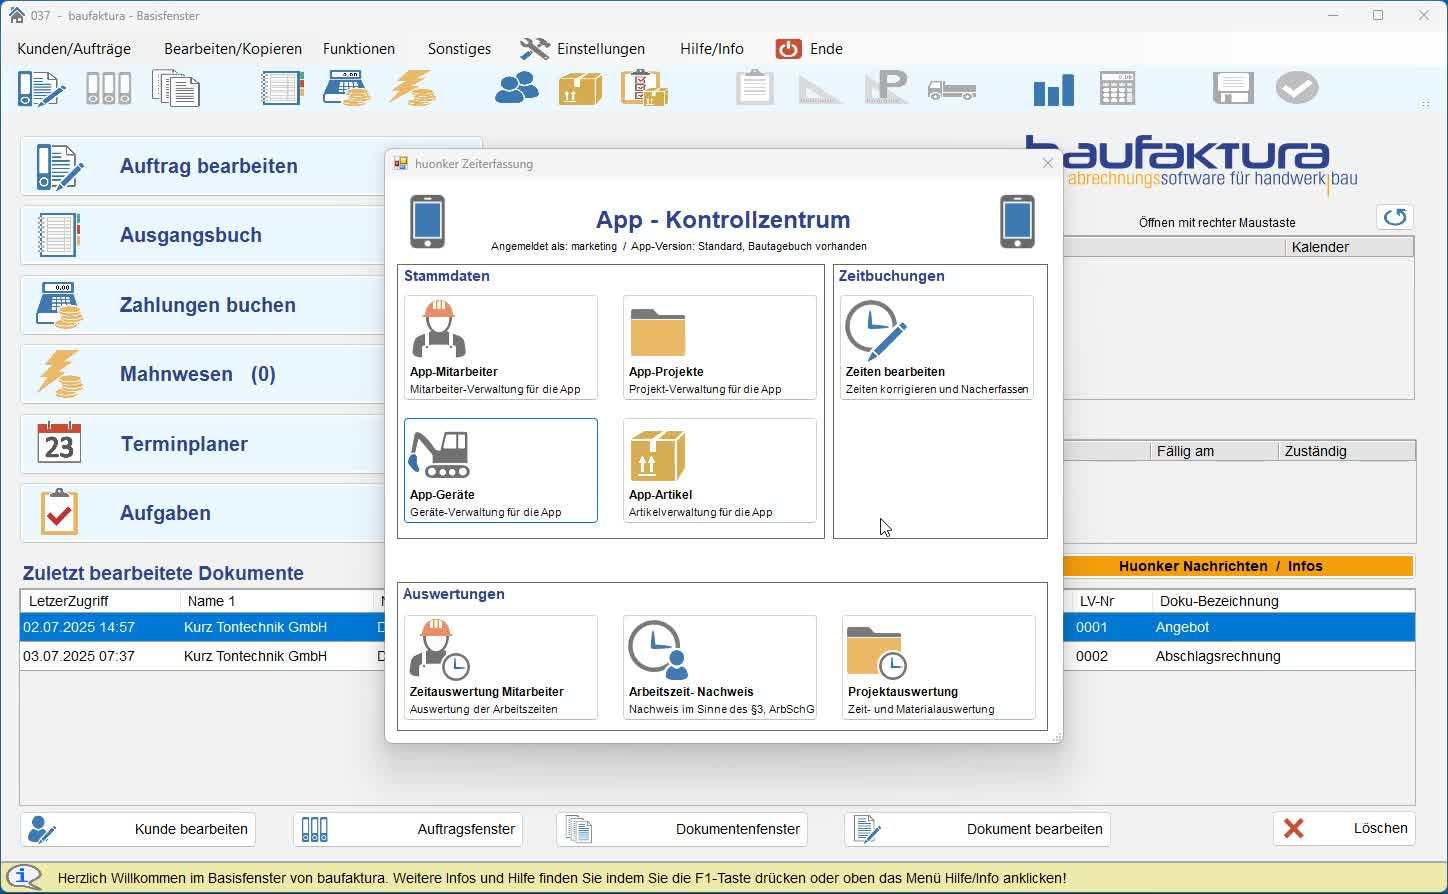Viewport: 1448px width, 894px height.
Task: Open the Kunden/Aufträge menu
Action: coord(74,49)
